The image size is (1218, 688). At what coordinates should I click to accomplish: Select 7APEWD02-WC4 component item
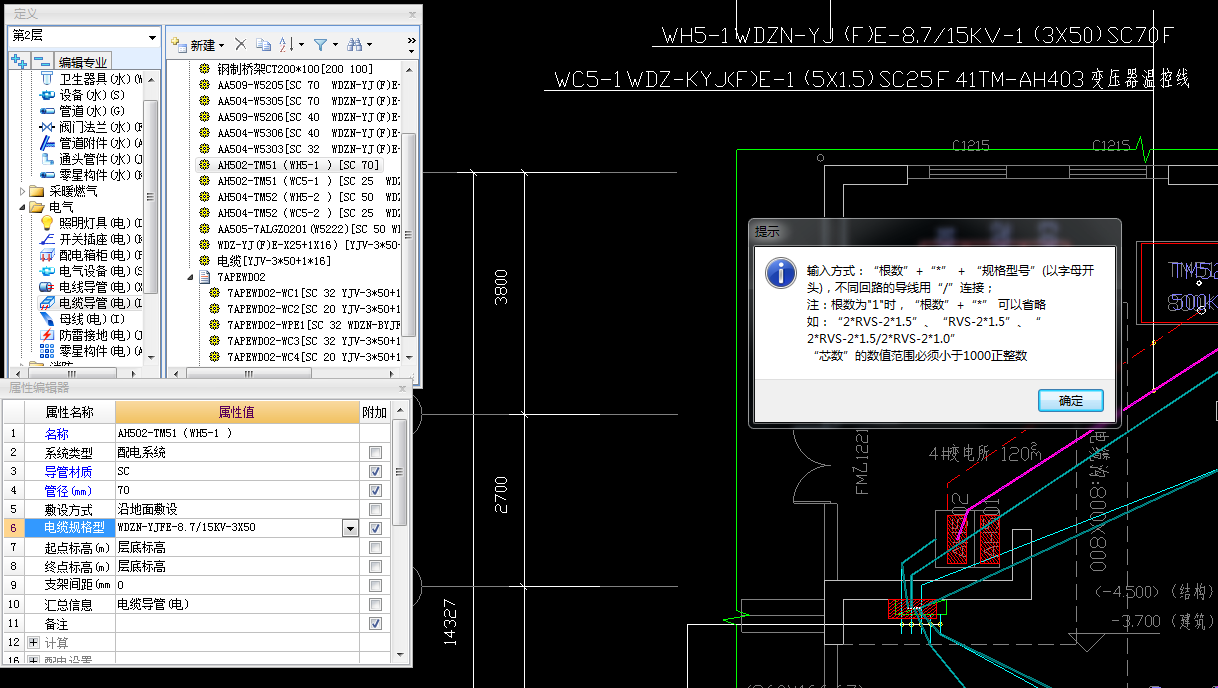(x=305, y=357)
